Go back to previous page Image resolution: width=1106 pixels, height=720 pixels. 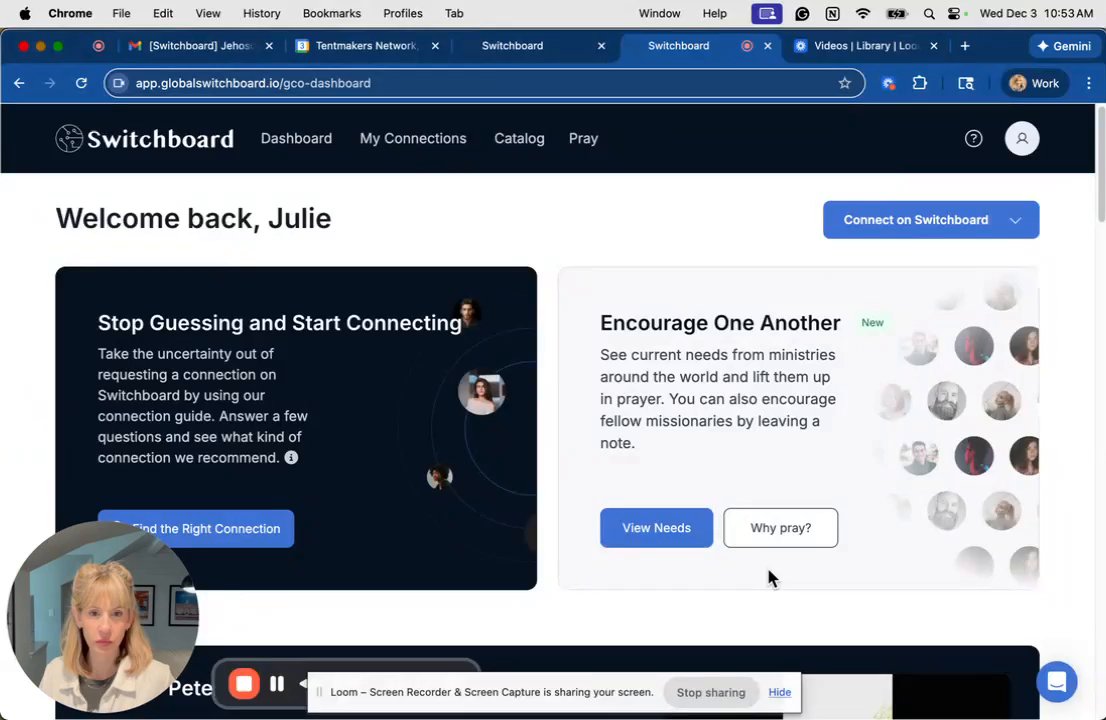[19, 83]
